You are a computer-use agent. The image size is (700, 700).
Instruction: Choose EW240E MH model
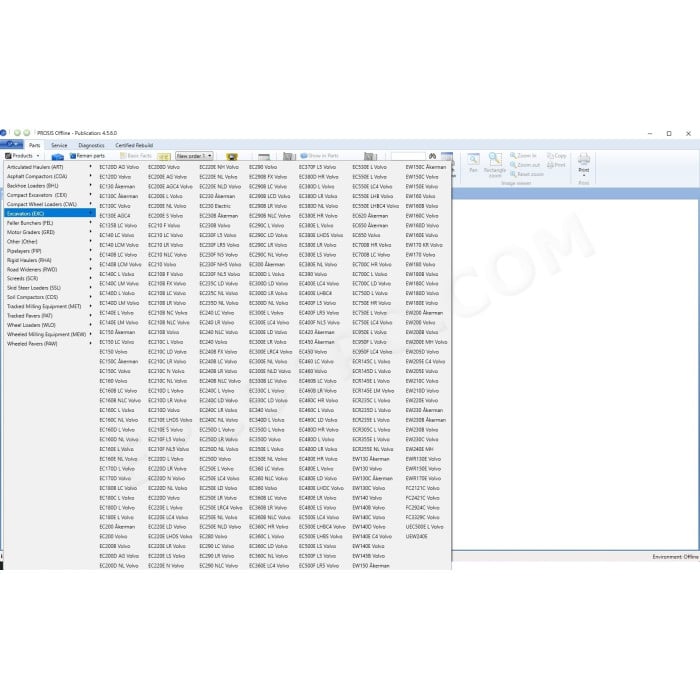419,449
